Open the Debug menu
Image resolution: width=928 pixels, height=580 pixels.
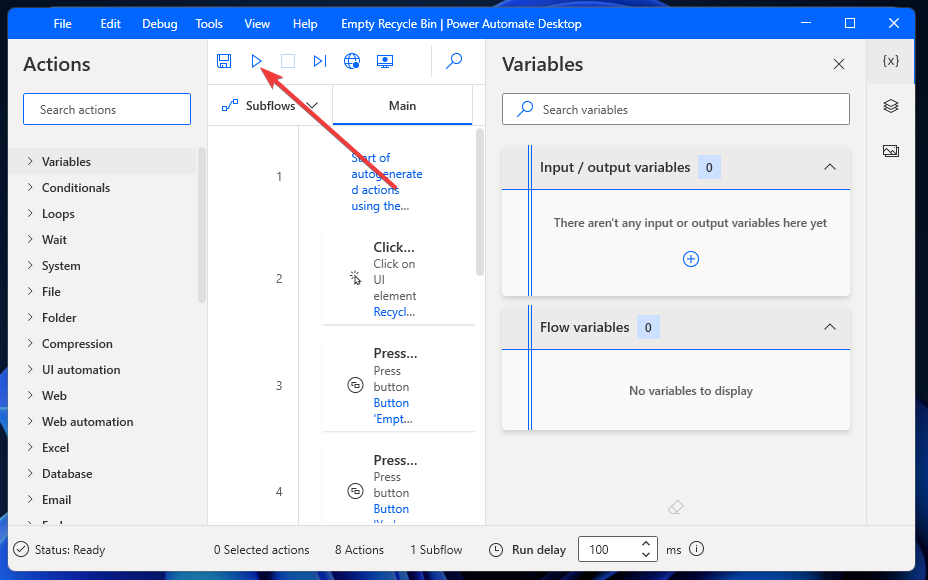point(160,24)
